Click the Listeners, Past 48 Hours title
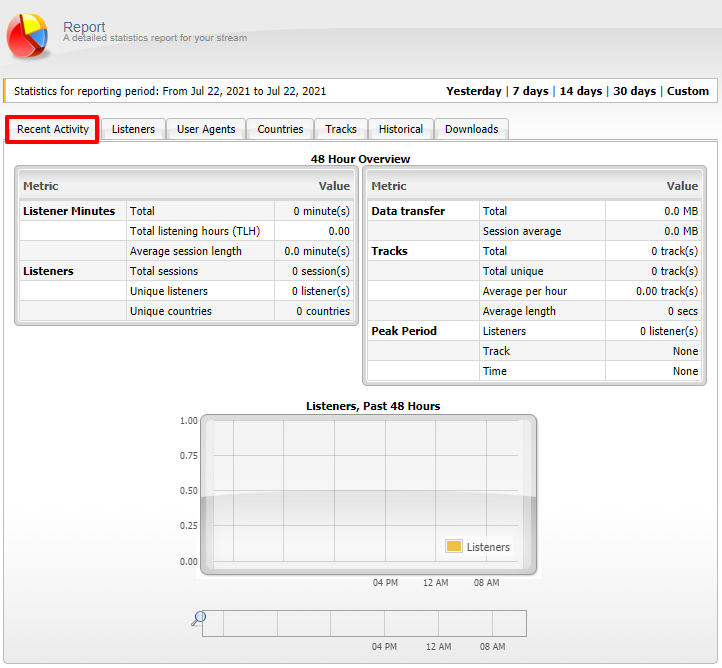 click(373, 406)
